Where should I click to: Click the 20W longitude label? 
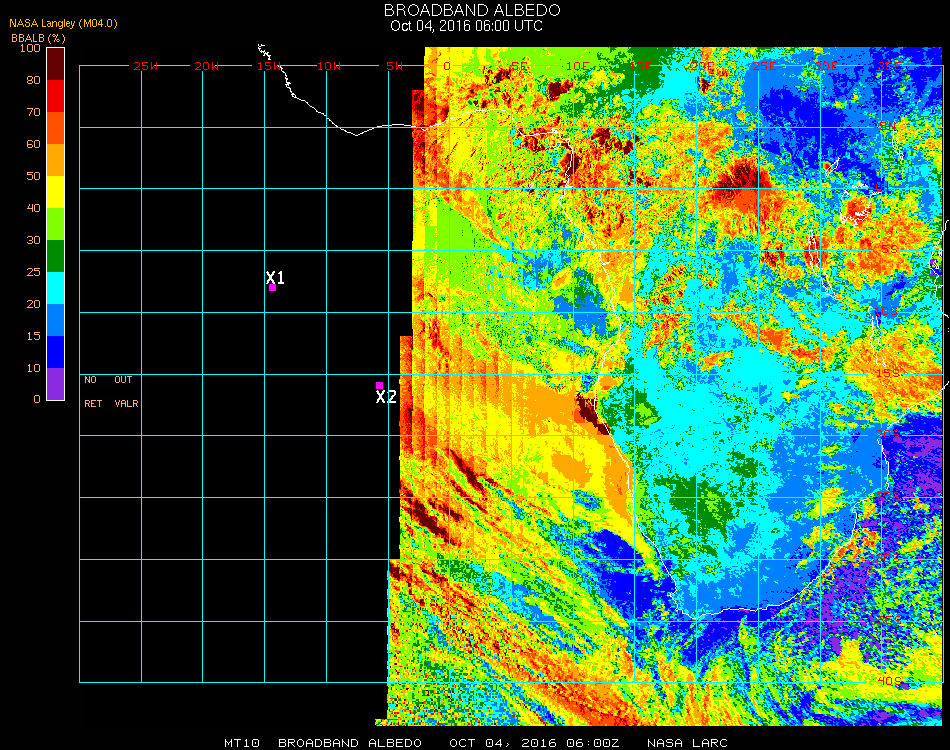(x=207, y=66)
